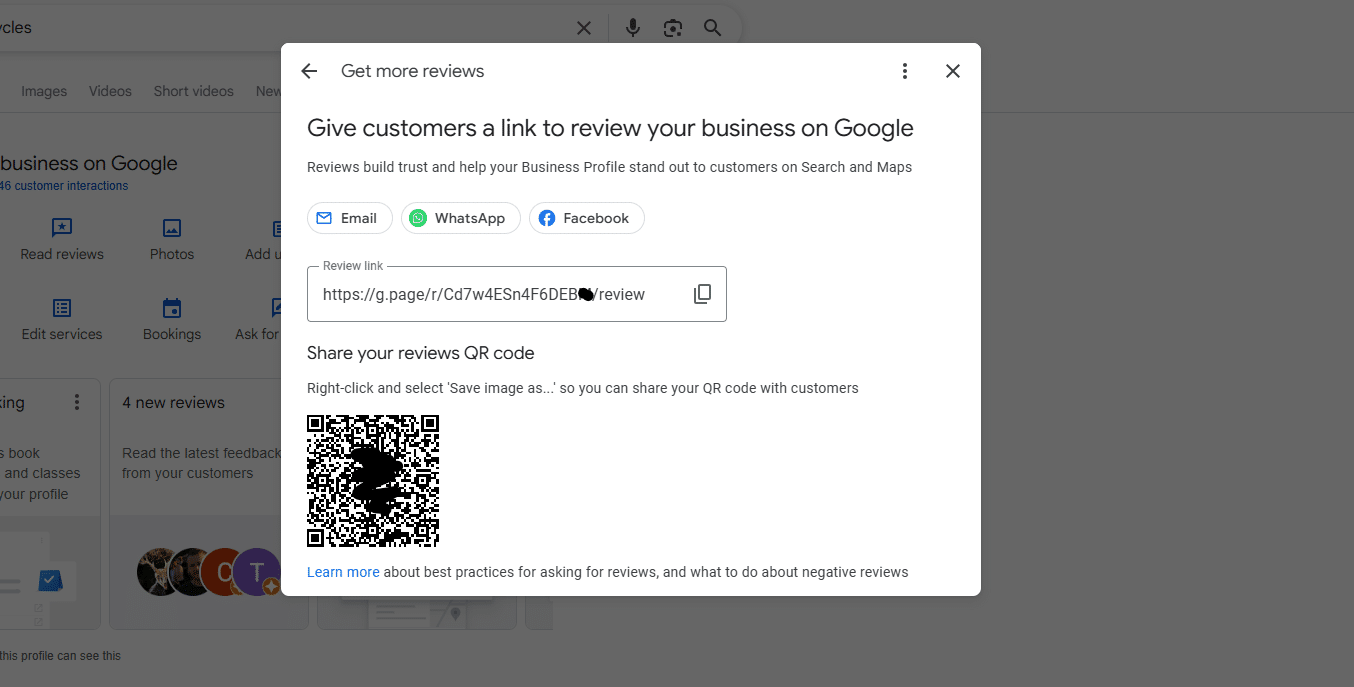
Task: Switch to the Videos search tab
Action: point(110,91)
